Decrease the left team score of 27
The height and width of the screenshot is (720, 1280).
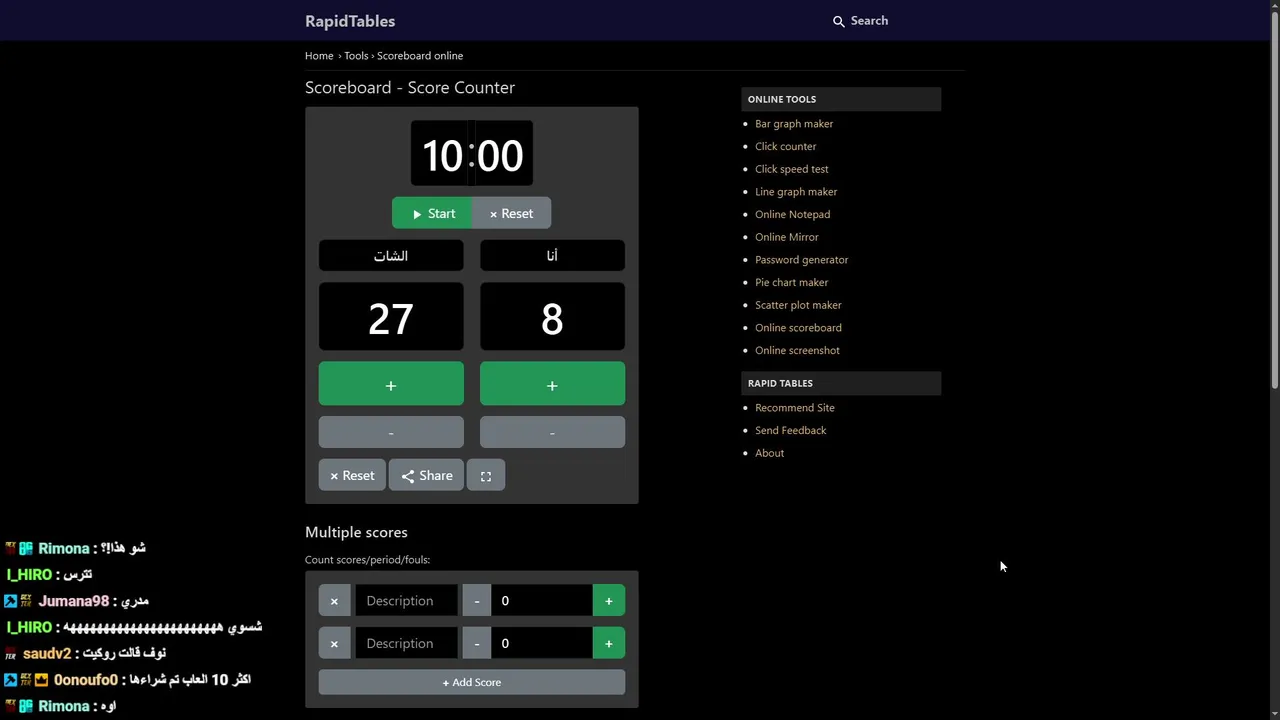(391, 432)
